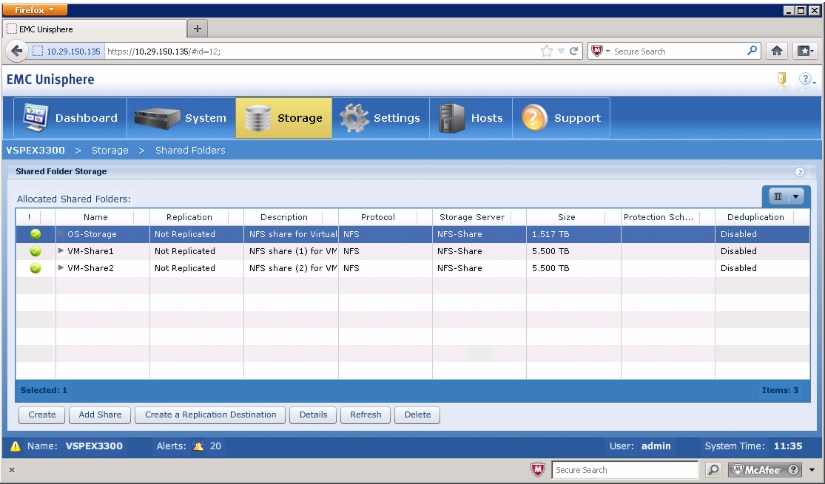The width and height of the screenshot is (825, 484).
Task: Sort by the Protocol column header
Action: 378,217
